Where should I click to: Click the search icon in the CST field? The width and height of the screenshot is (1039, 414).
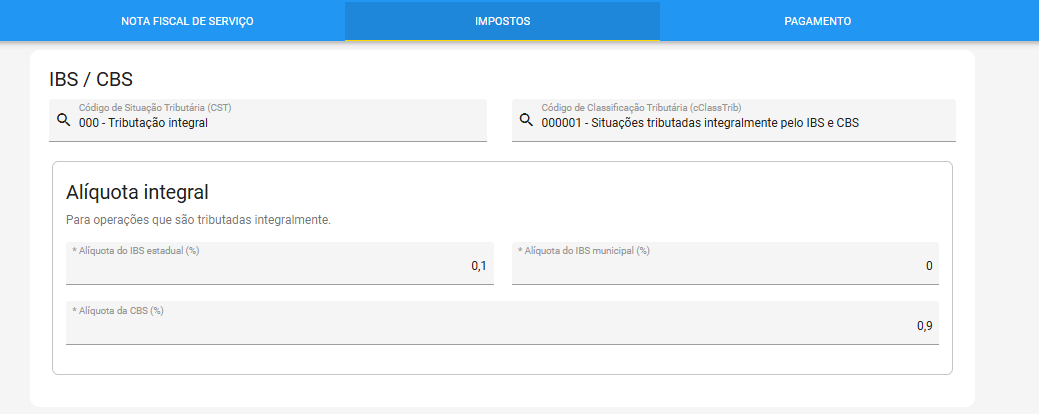click(x=64, y=120)
